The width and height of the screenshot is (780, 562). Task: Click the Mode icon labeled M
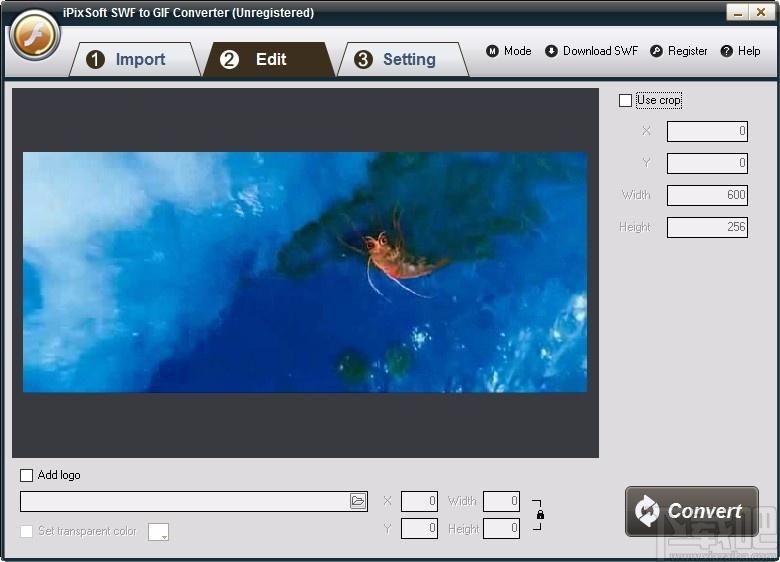pyautogui.click(x=492, y=51)
